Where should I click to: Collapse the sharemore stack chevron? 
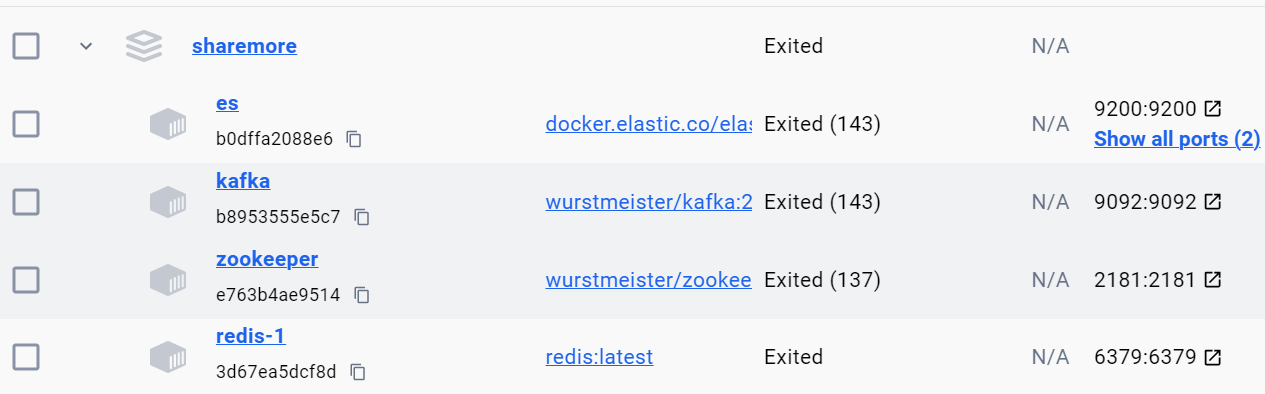[x=86, y=46]
